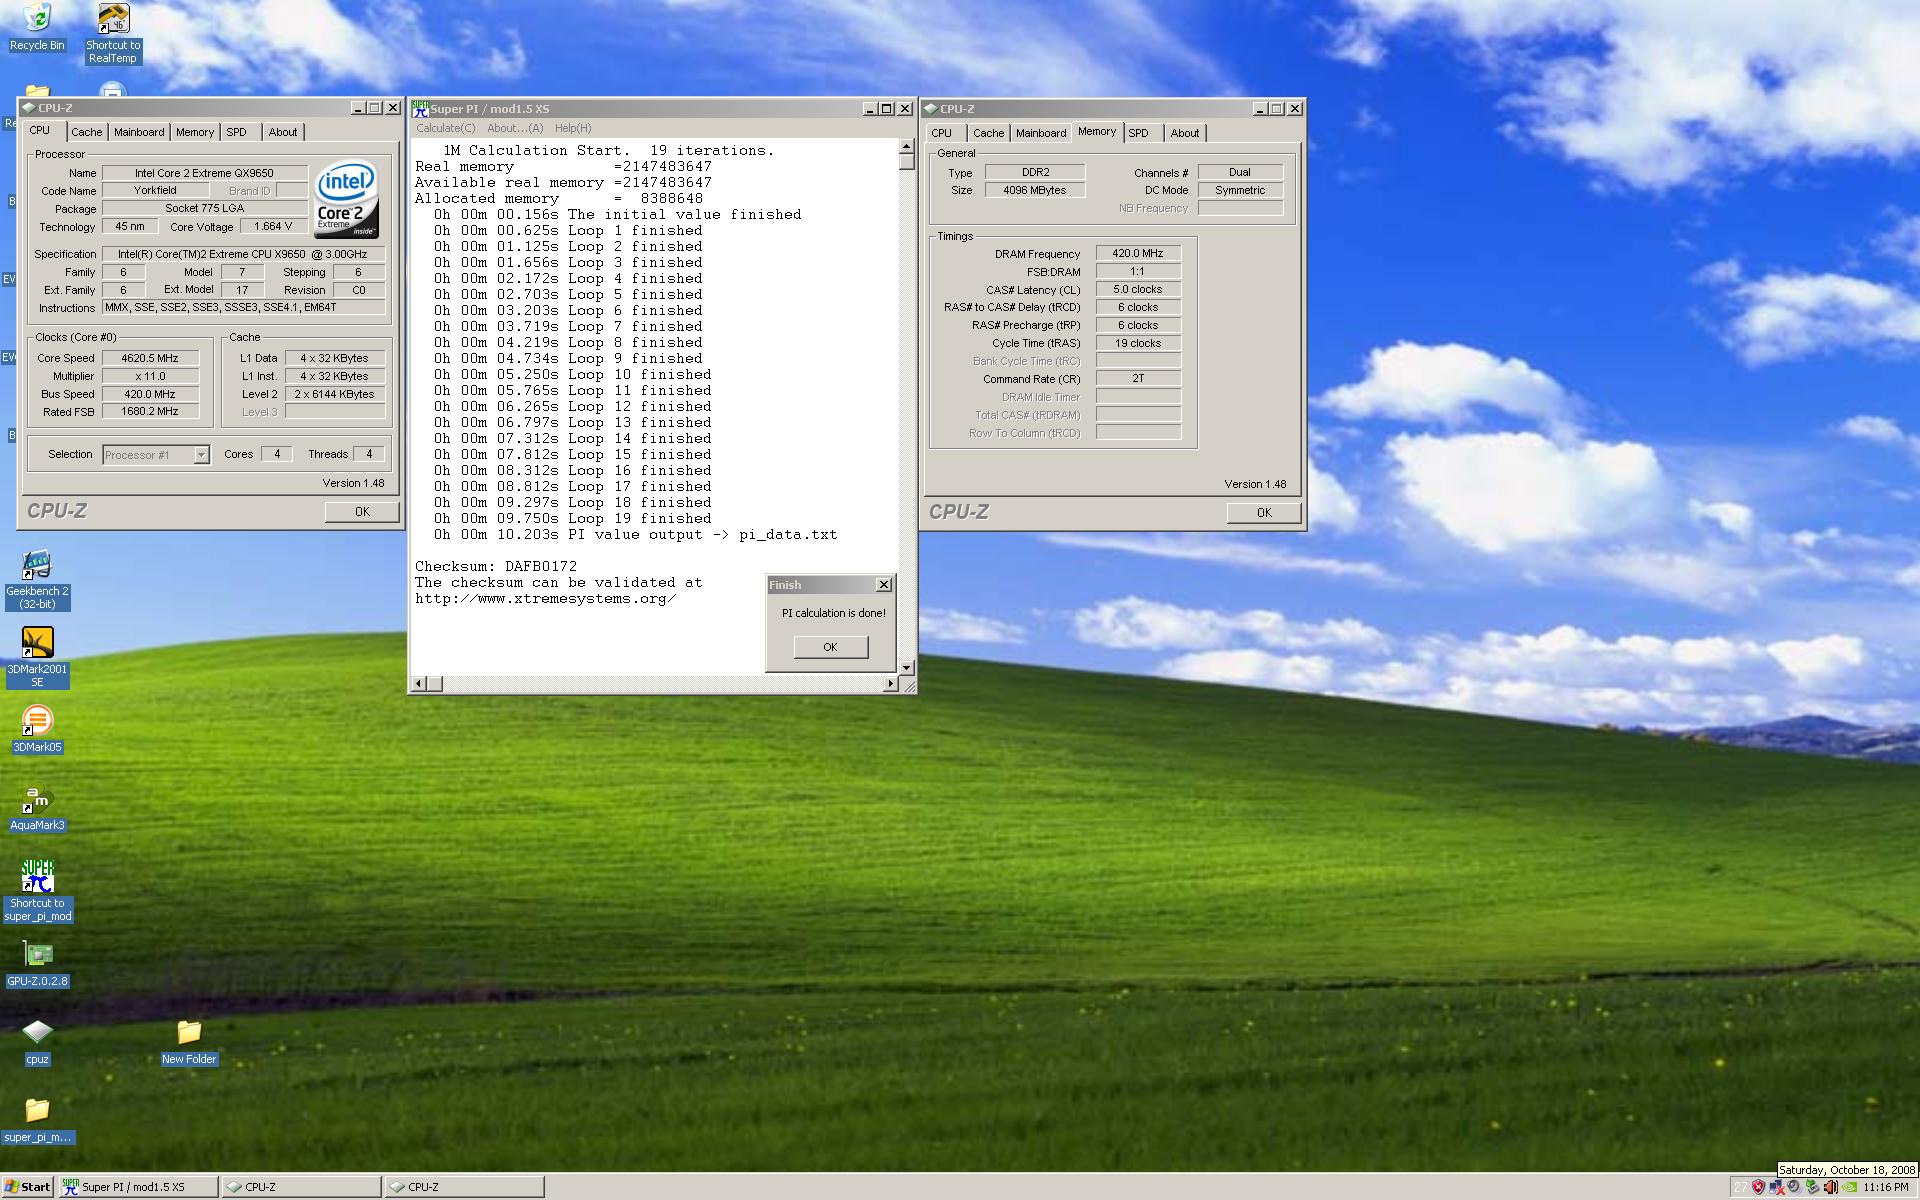Open the NVIDIA settings tray icon

click(1849, 1187)
